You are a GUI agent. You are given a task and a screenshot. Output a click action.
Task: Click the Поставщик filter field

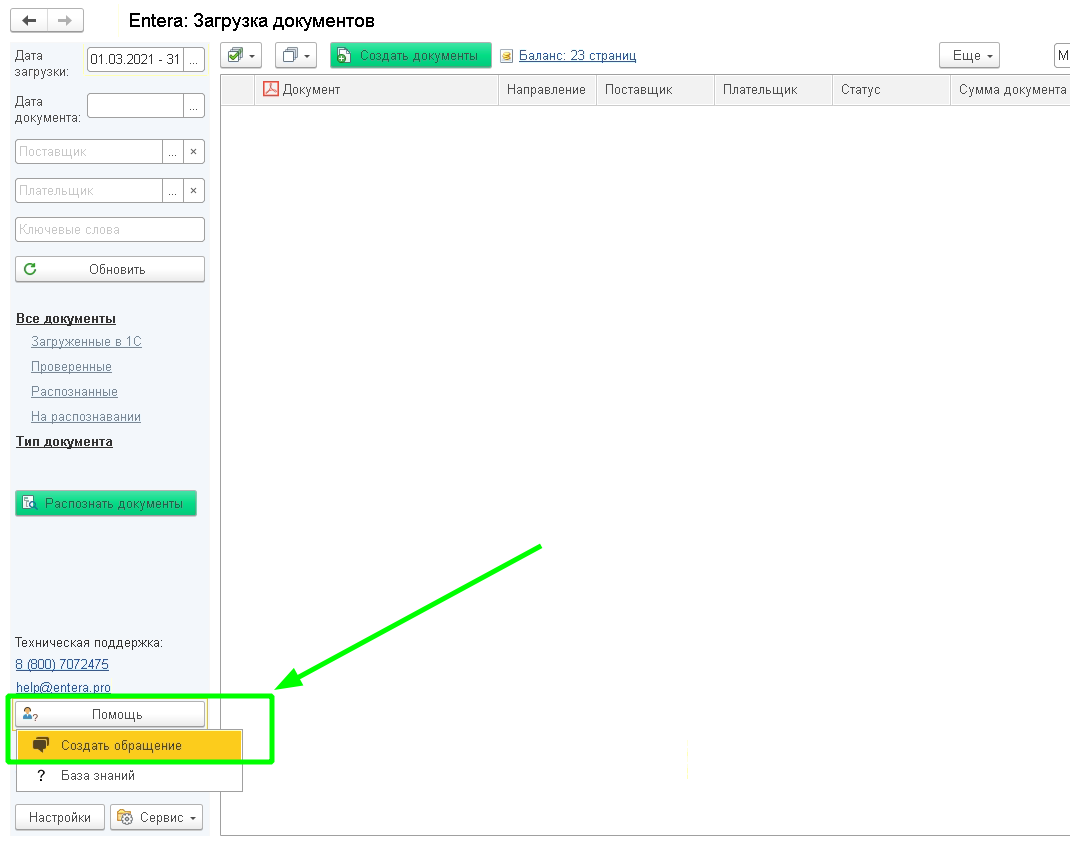89,152
